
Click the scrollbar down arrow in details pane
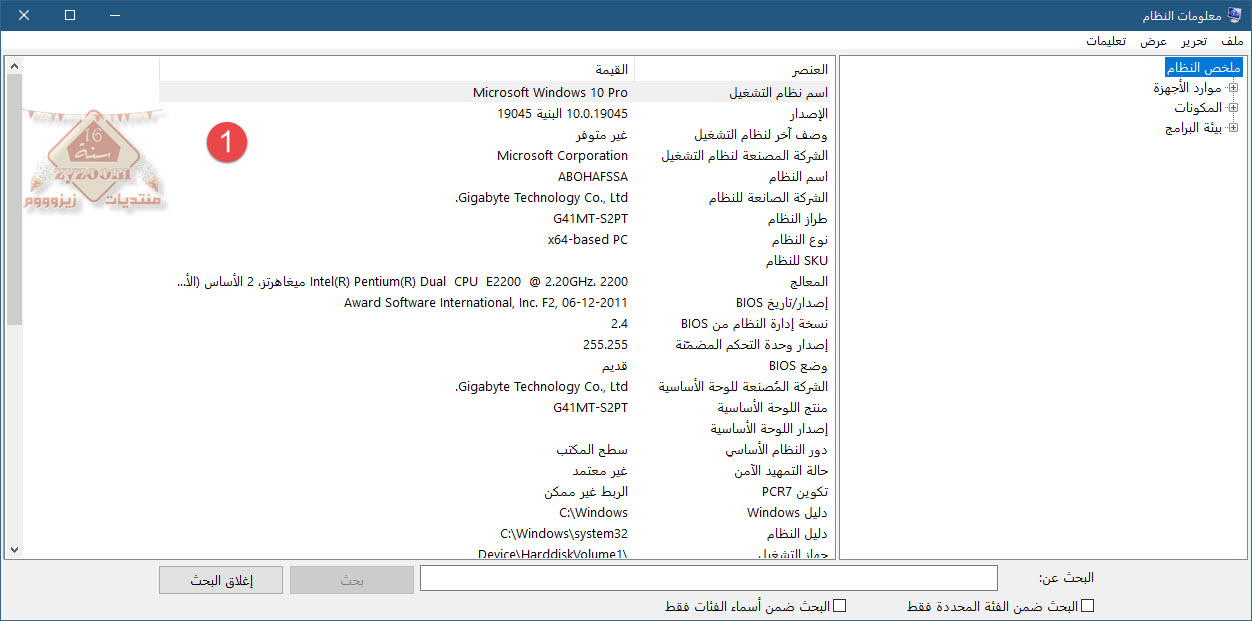coord(14,549)
